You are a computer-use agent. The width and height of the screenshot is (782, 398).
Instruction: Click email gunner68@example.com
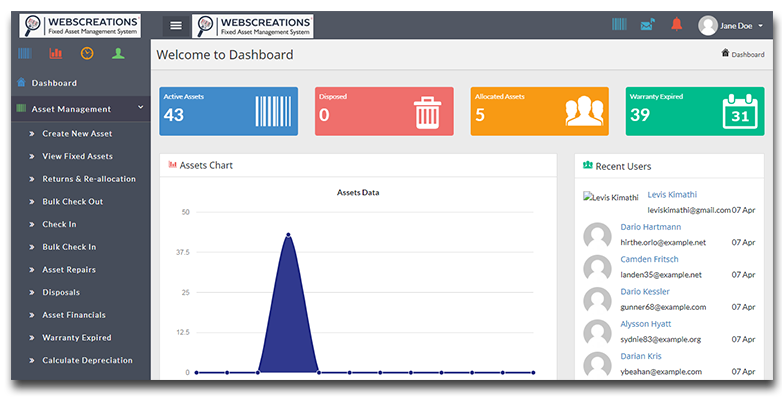pos(663,307)
